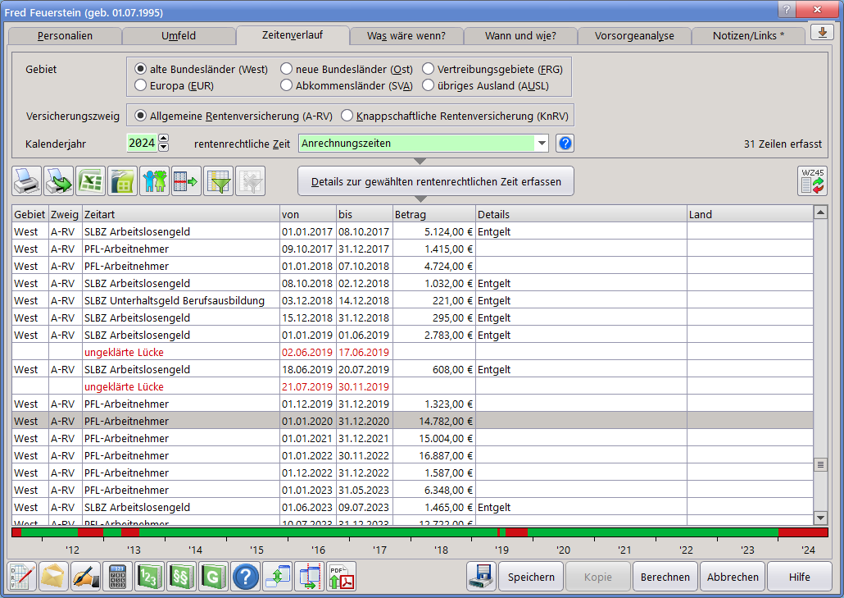Click the PDF export icon
The height and width of the screenshot is (598, 844).
[341, 577]
